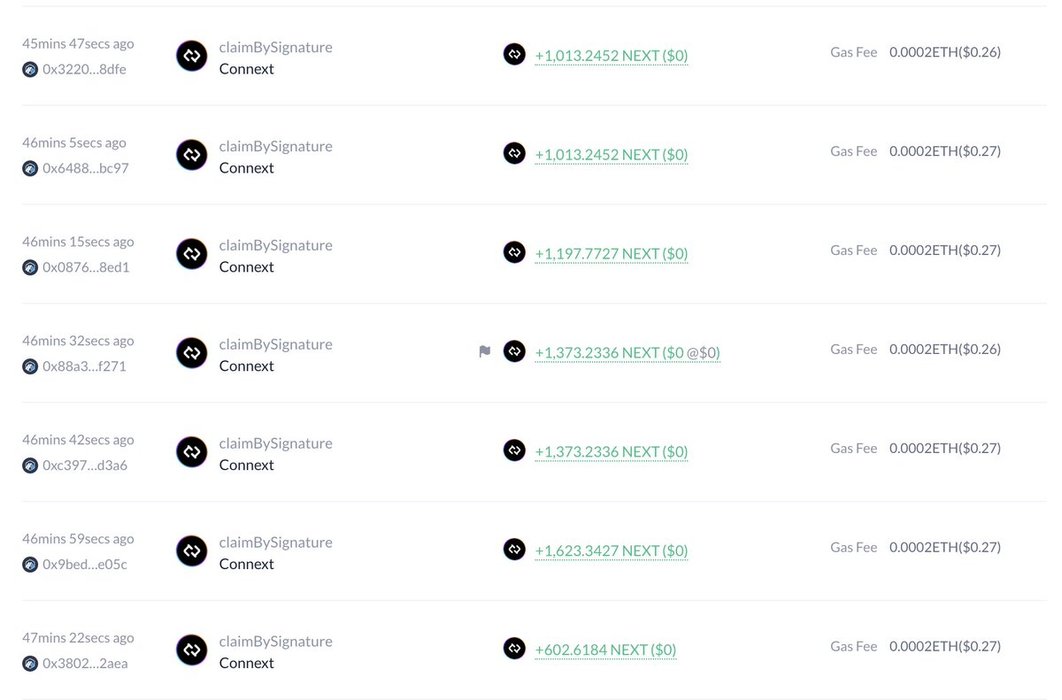Click the NEXT token icon beside +602.6184 NEXT
This screenshot has width=1062, height=700.
pyautogui.click(x=514, y=648)
